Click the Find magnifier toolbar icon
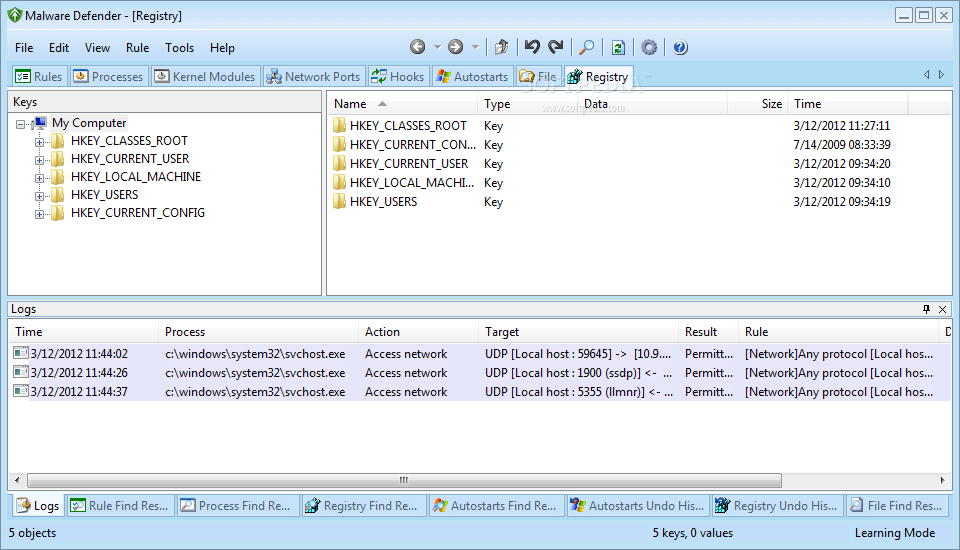This screenshot has height=550, width=960. [x=587, y=47]
